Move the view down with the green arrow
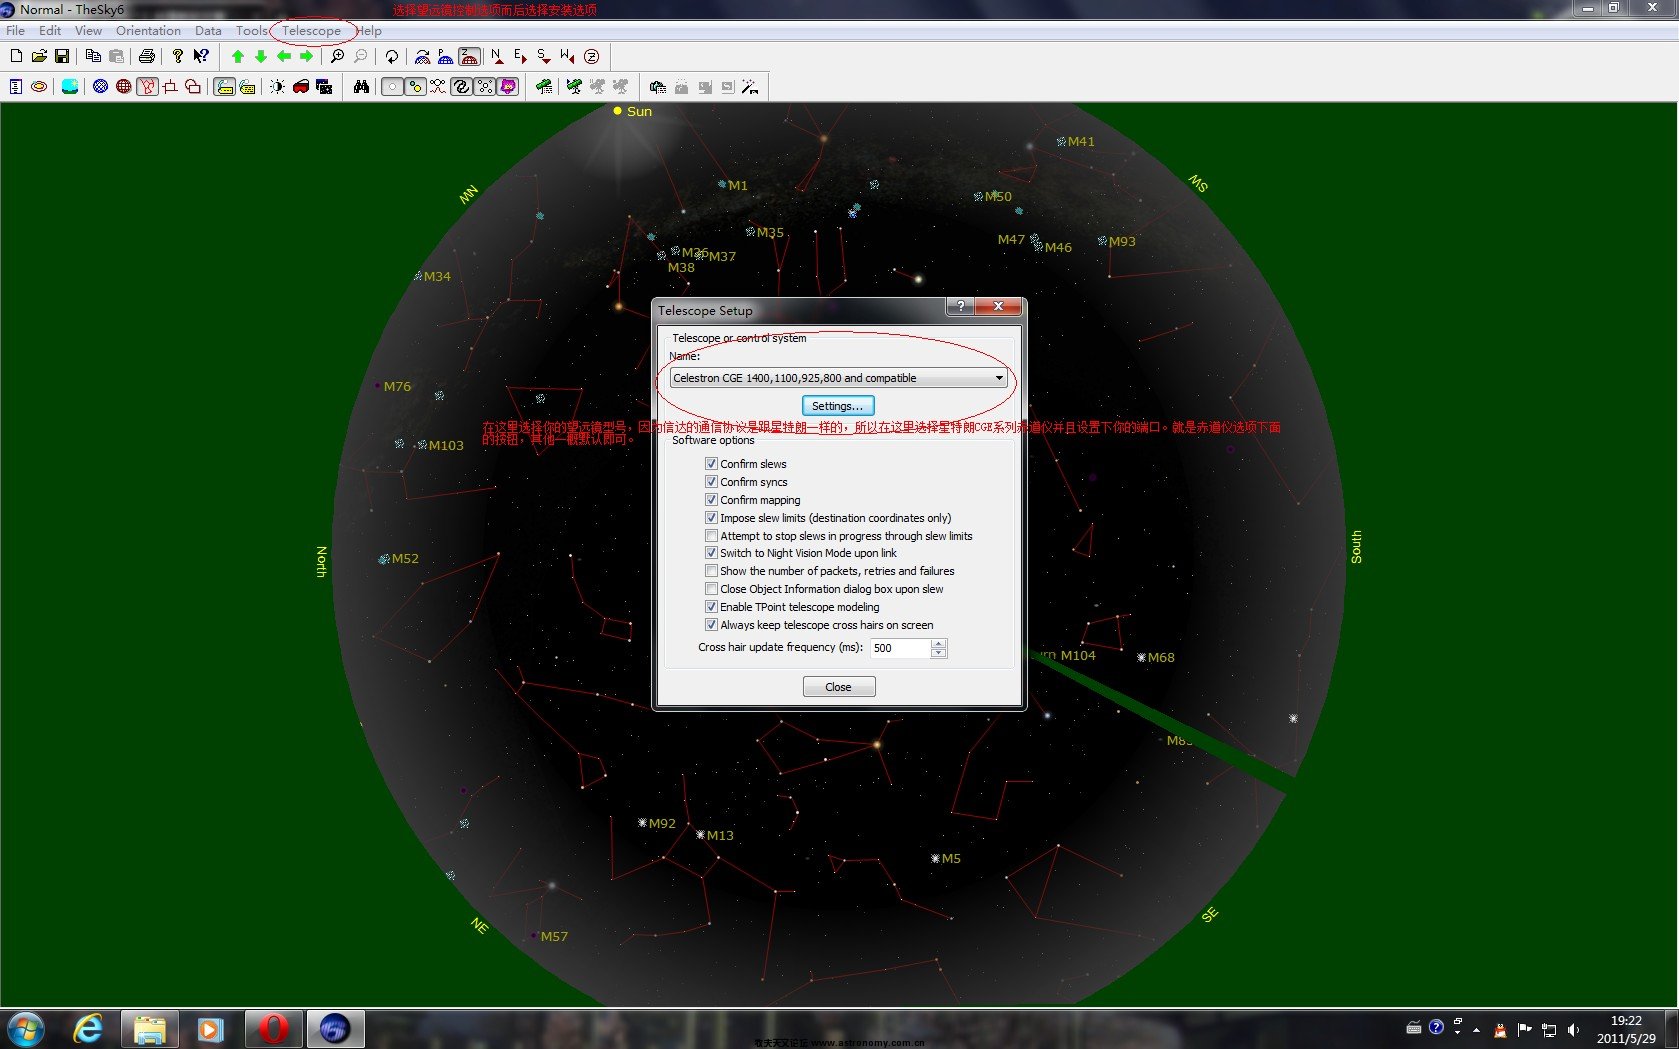 click(261, 56)
